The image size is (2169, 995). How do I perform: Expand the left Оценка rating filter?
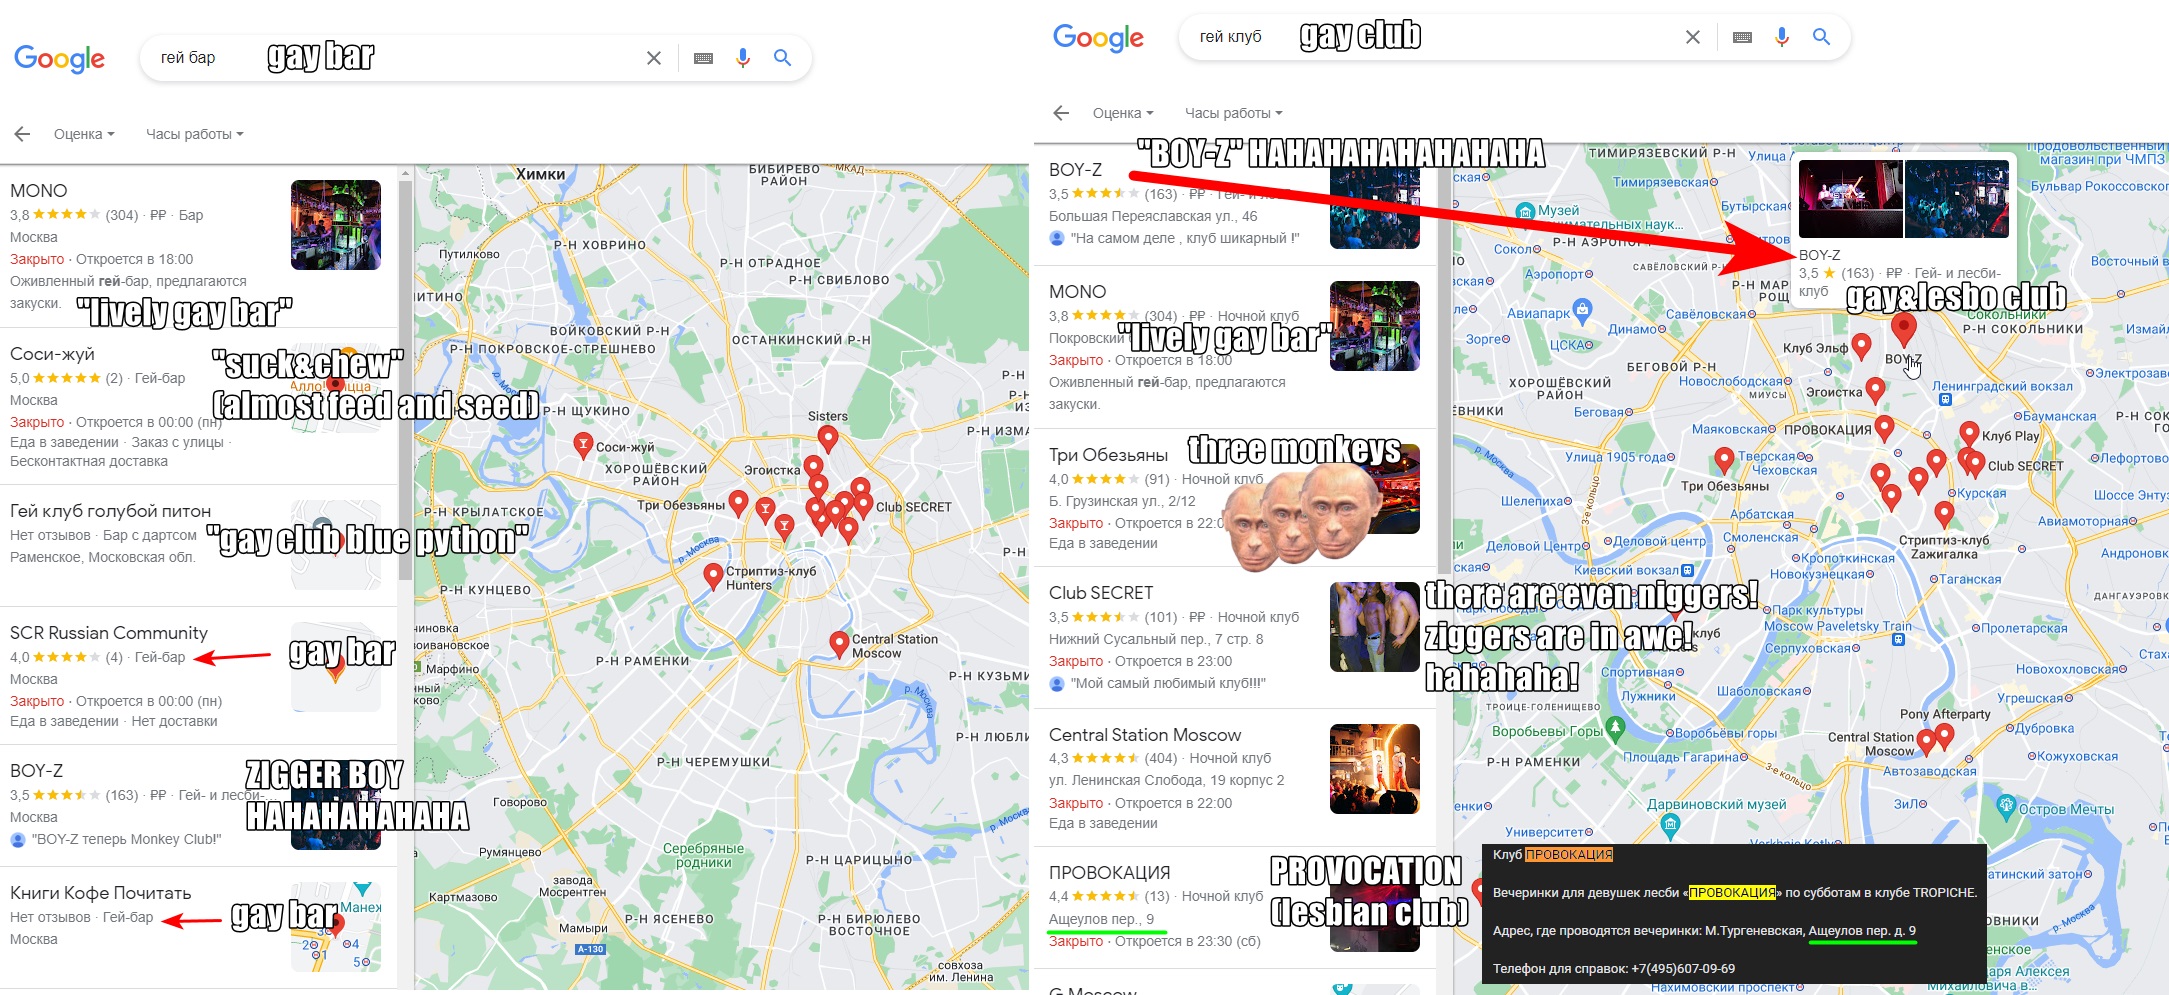pyautogui.click(x=84, y=134)
